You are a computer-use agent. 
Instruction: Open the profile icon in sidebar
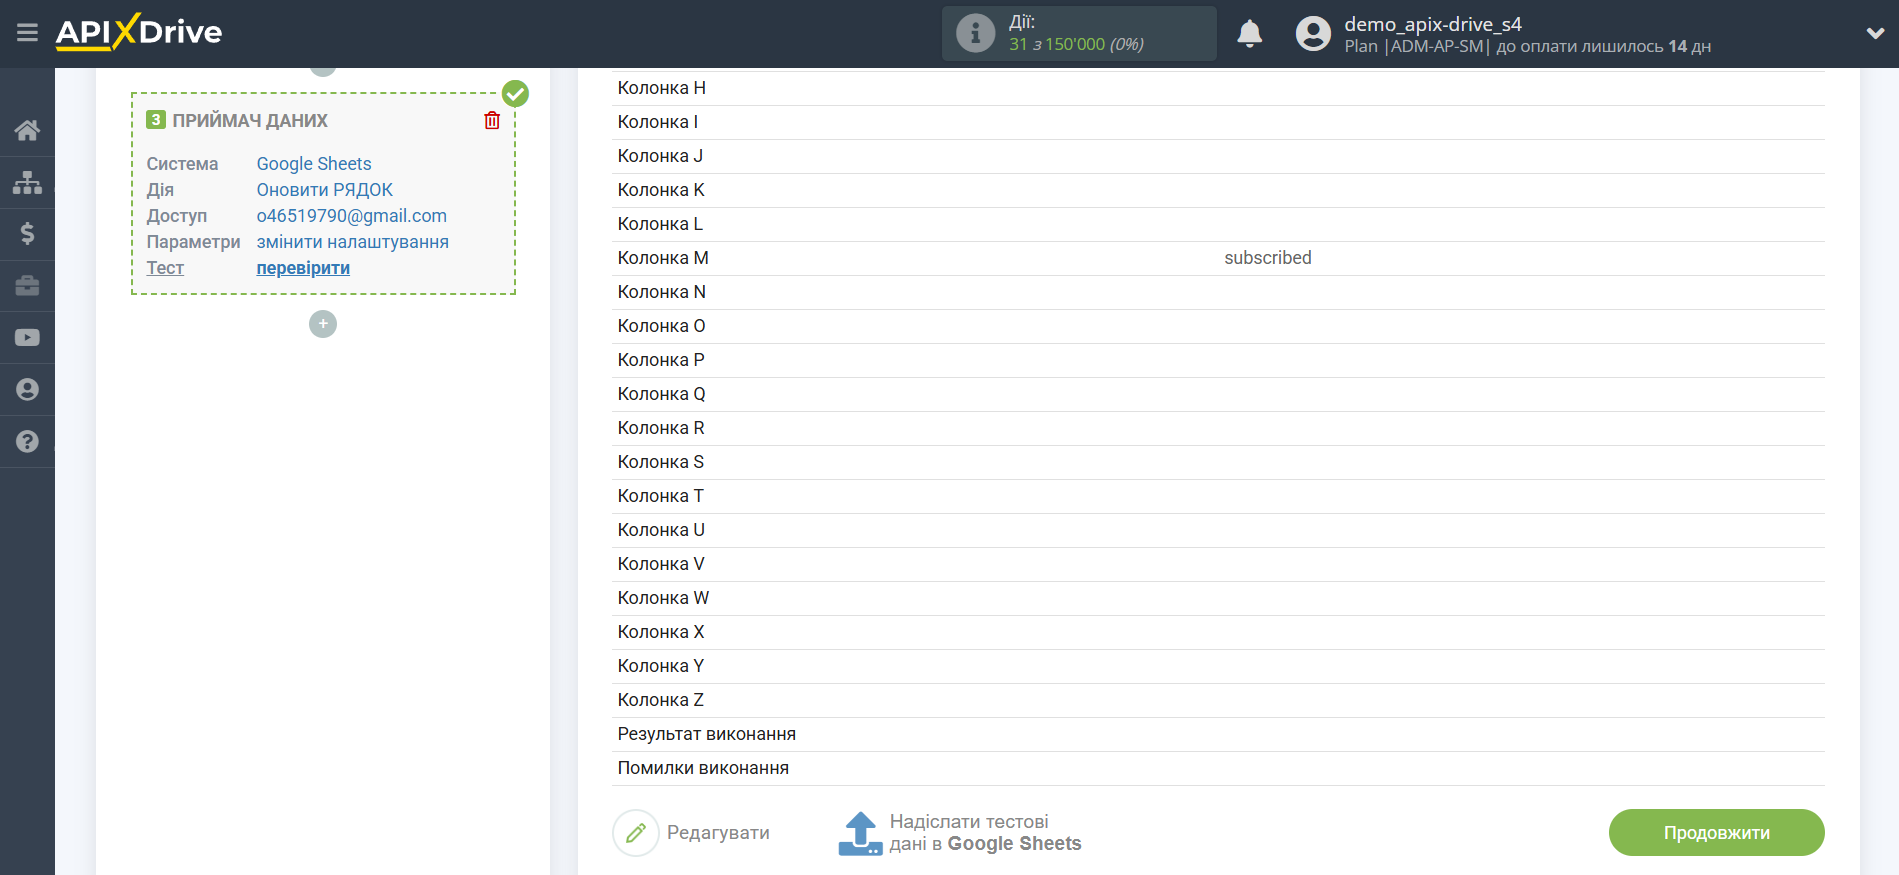pos(27,390)
